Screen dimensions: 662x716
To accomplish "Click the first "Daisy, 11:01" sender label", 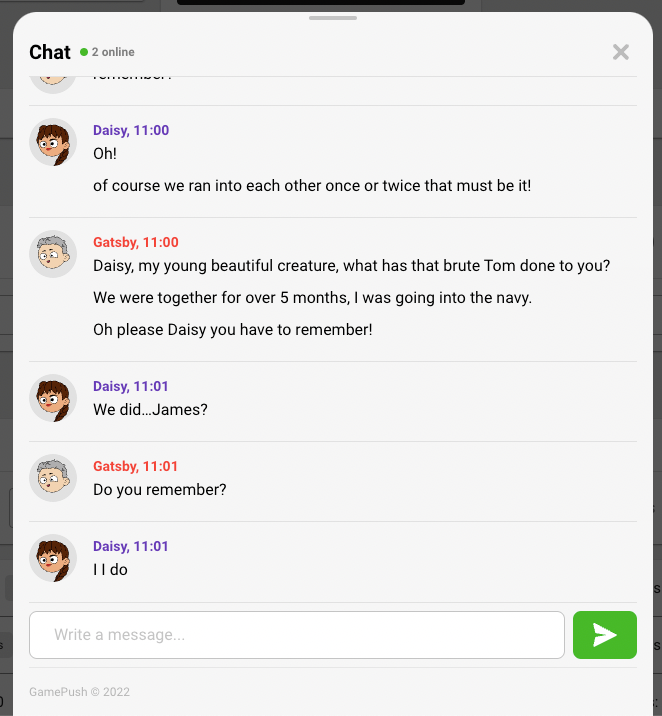I will click(x=131, y=386).
